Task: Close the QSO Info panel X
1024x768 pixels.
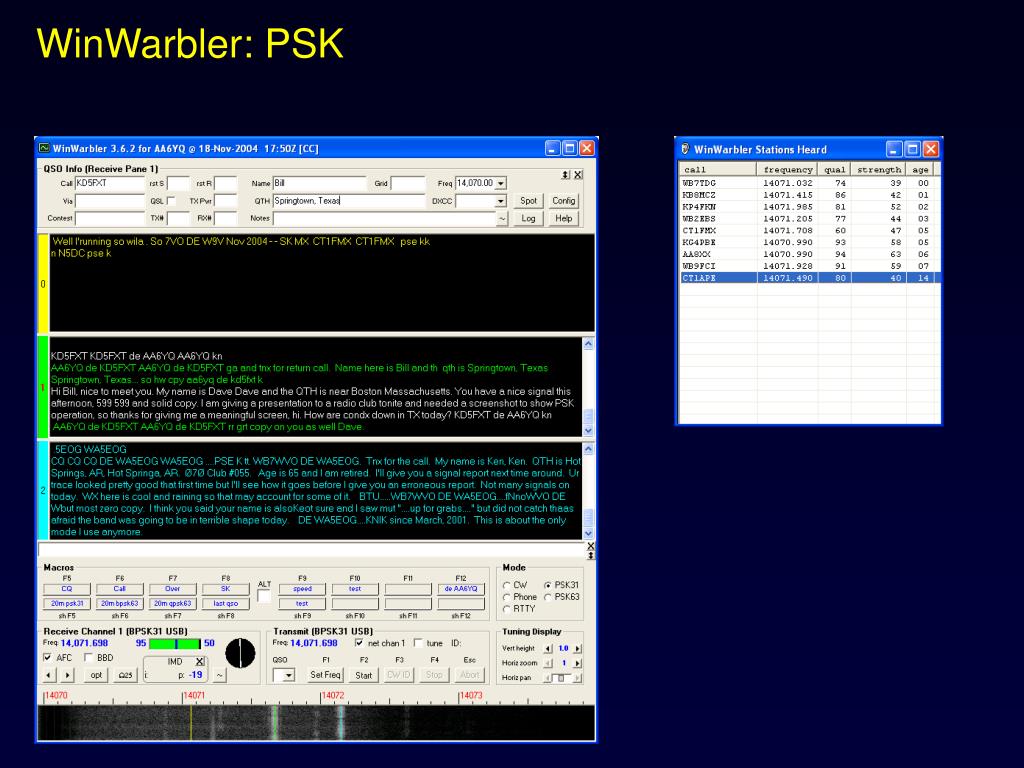Action: [x=578, y=175]
